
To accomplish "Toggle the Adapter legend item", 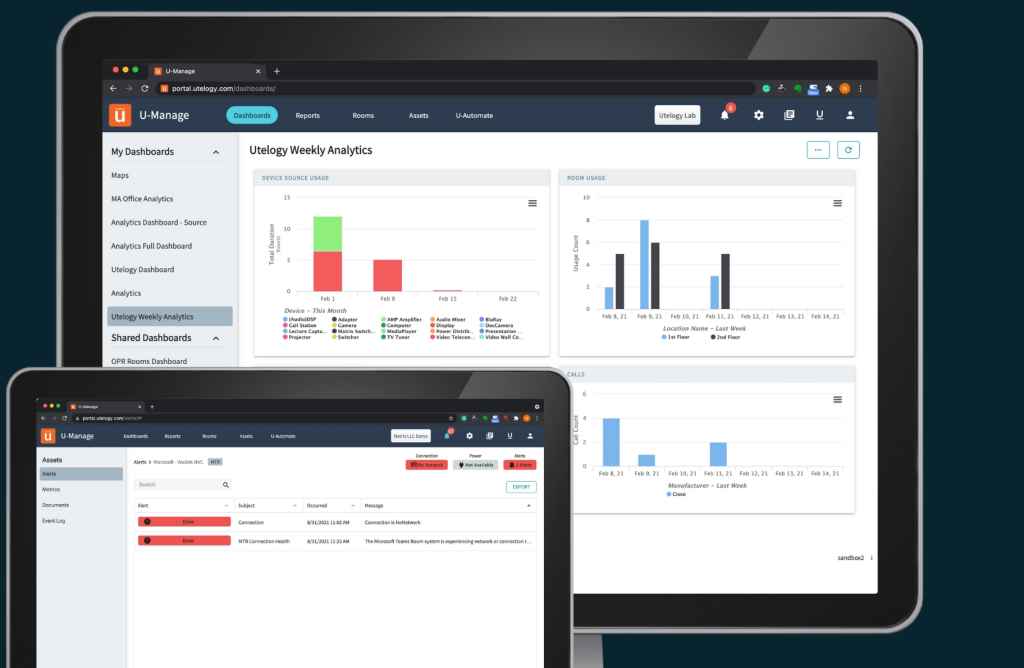I will [345, 319].
